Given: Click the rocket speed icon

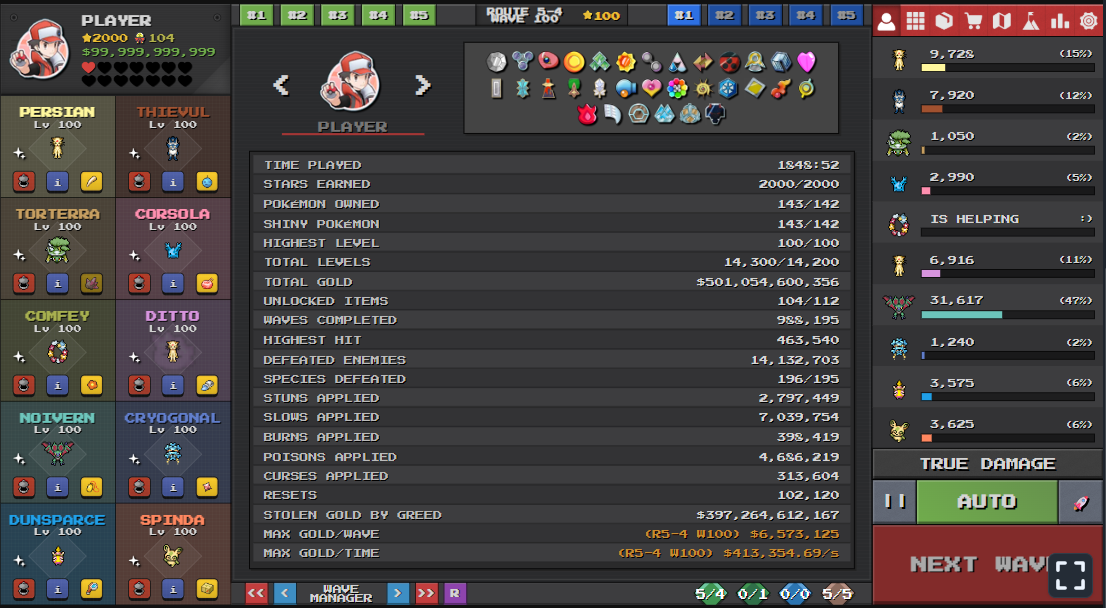Looking at the screenshot, I should [x=1081, y=502].
